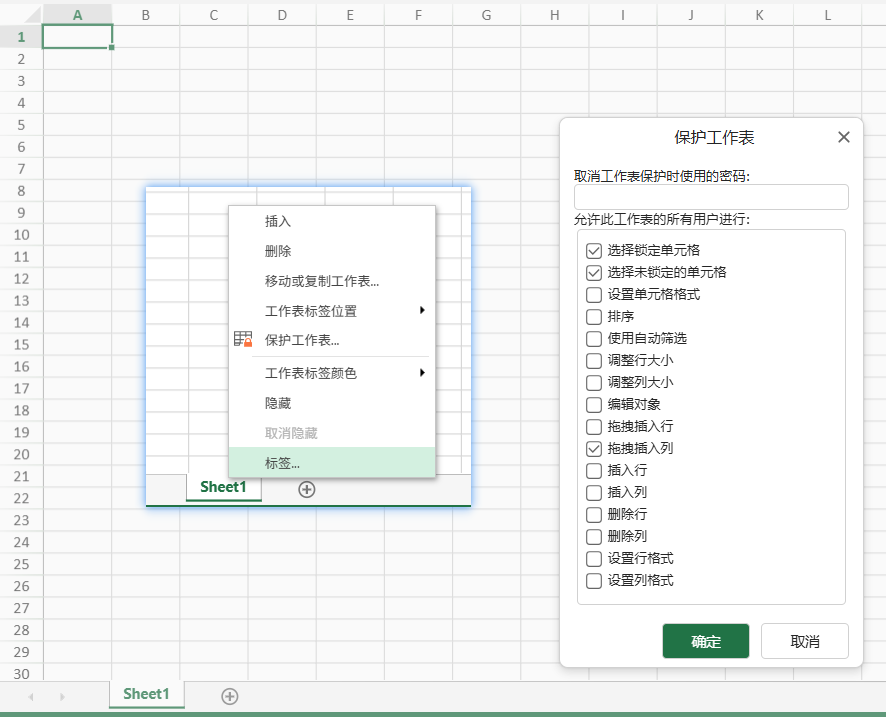886x717 pixels.
Task: Select row 25 header
Action: 21,564
